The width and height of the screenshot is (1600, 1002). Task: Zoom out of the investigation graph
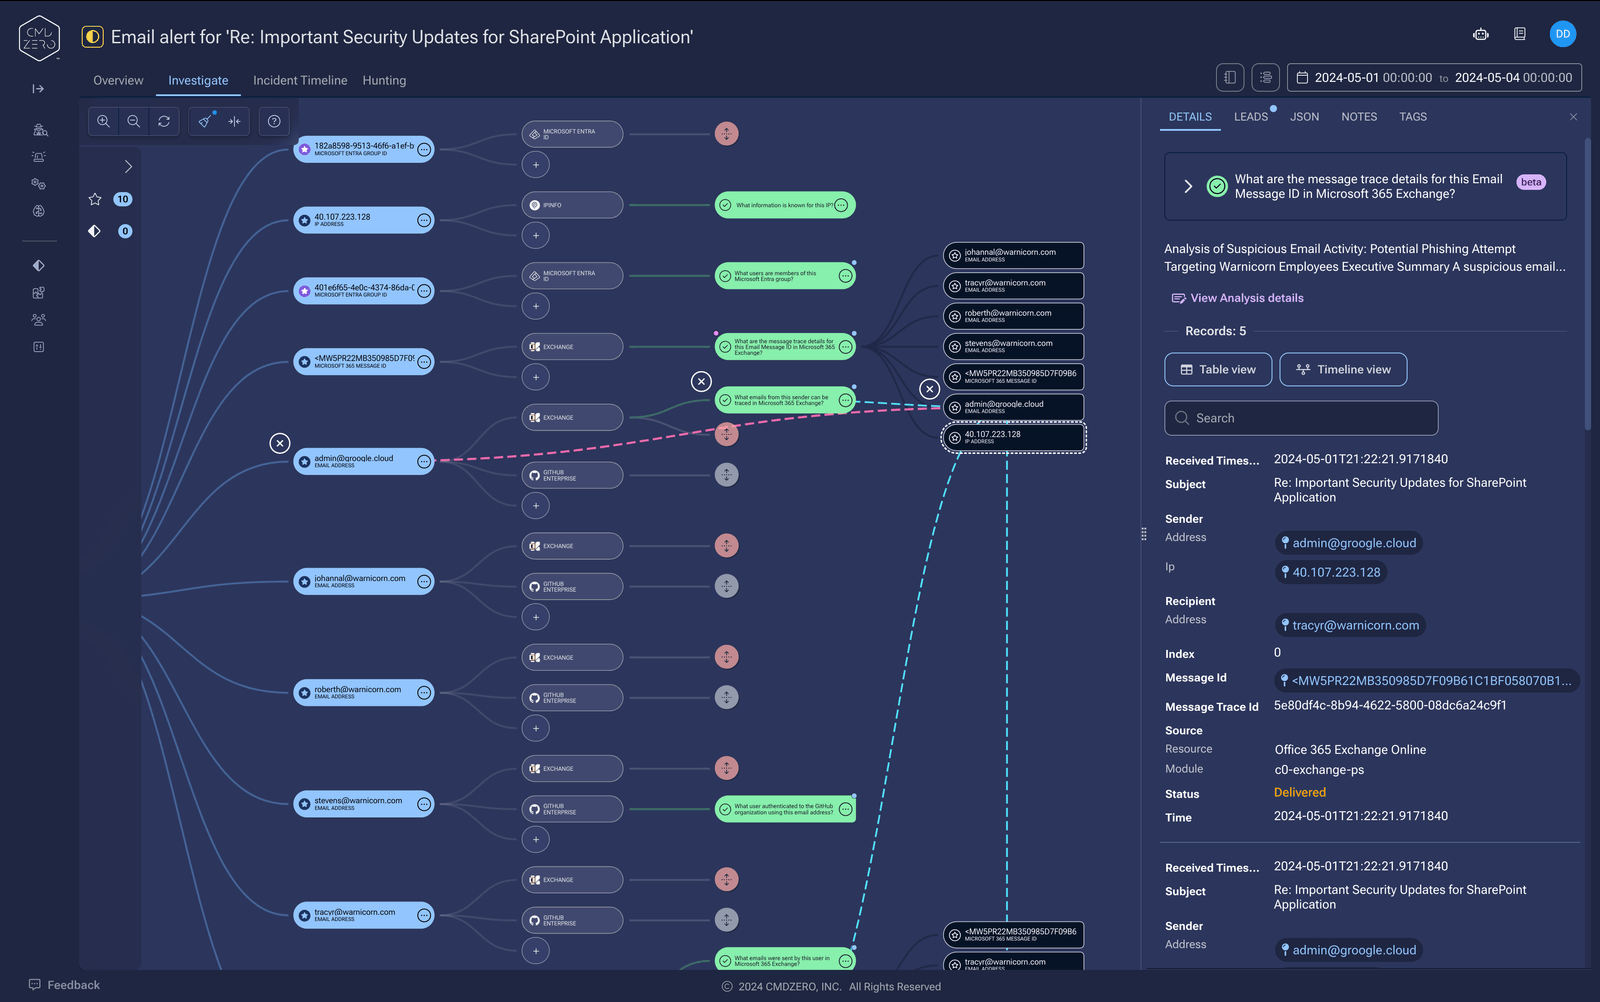(x=133, y=121)
